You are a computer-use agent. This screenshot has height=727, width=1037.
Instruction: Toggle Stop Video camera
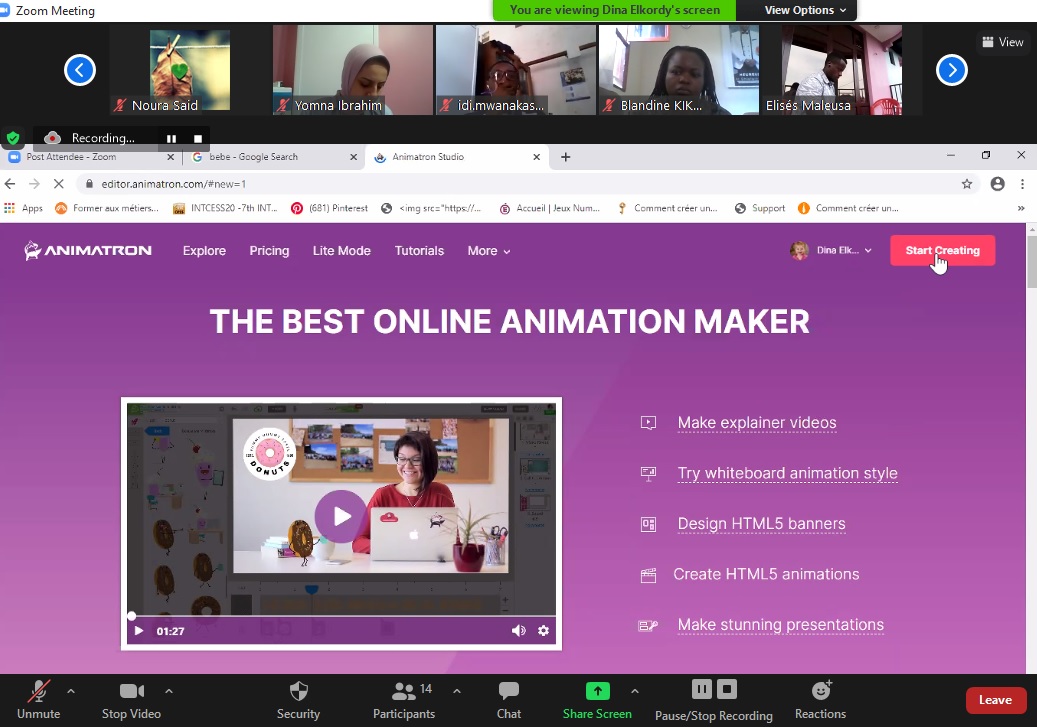coord(131,692)
